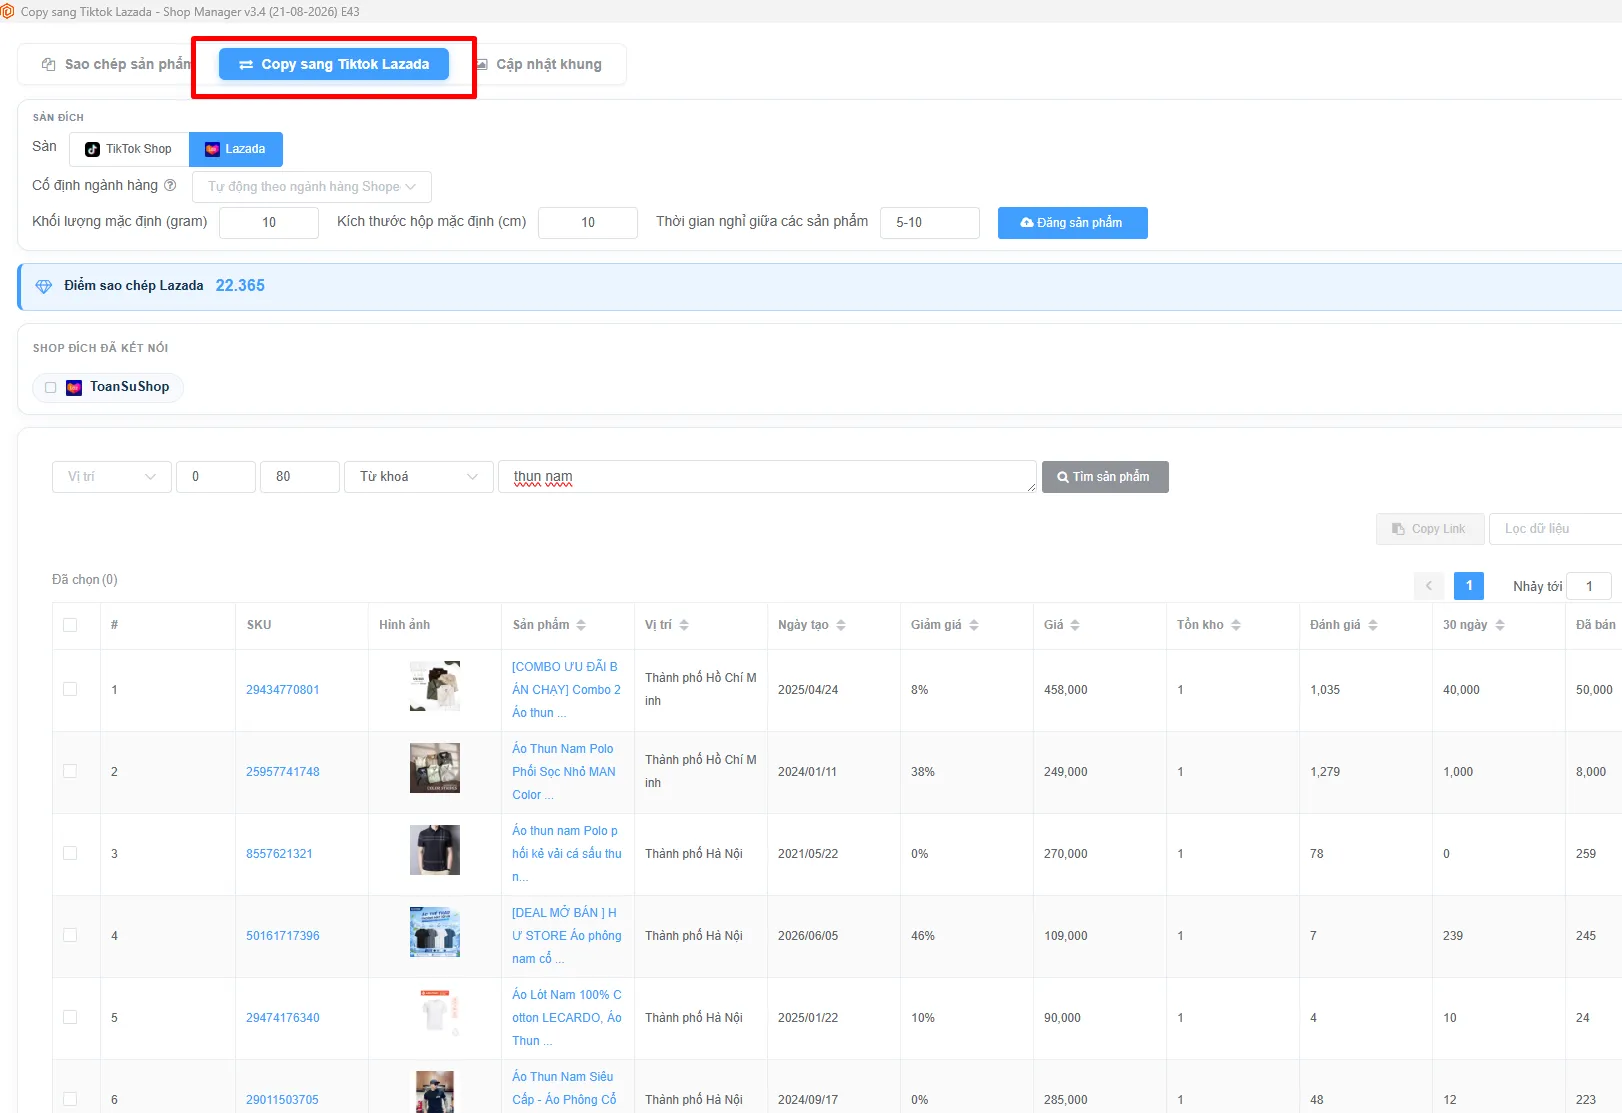The width and height of the screenshot is (1622, 1113).
Task: Click the Lọc dữ liệu filter field
Action: pyautogui.click(x=1555, y=529)
